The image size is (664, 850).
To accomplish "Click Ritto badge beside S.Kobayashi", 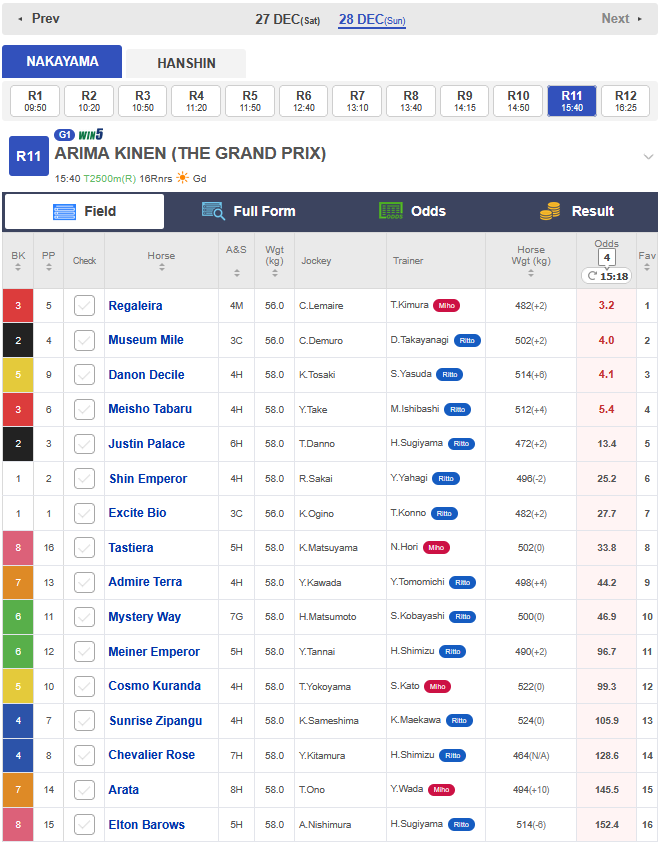I will click(x=463, y=616).
